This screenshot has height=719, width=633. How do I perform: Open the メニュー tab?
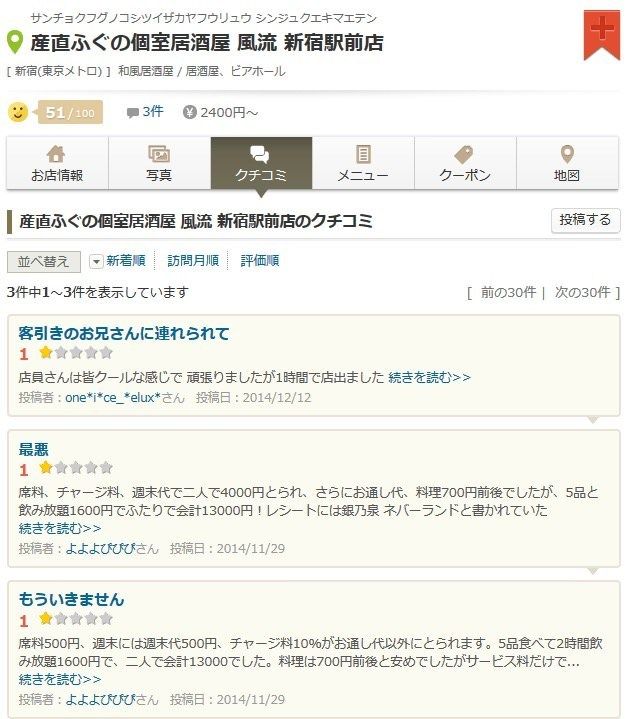click(363, 163)
